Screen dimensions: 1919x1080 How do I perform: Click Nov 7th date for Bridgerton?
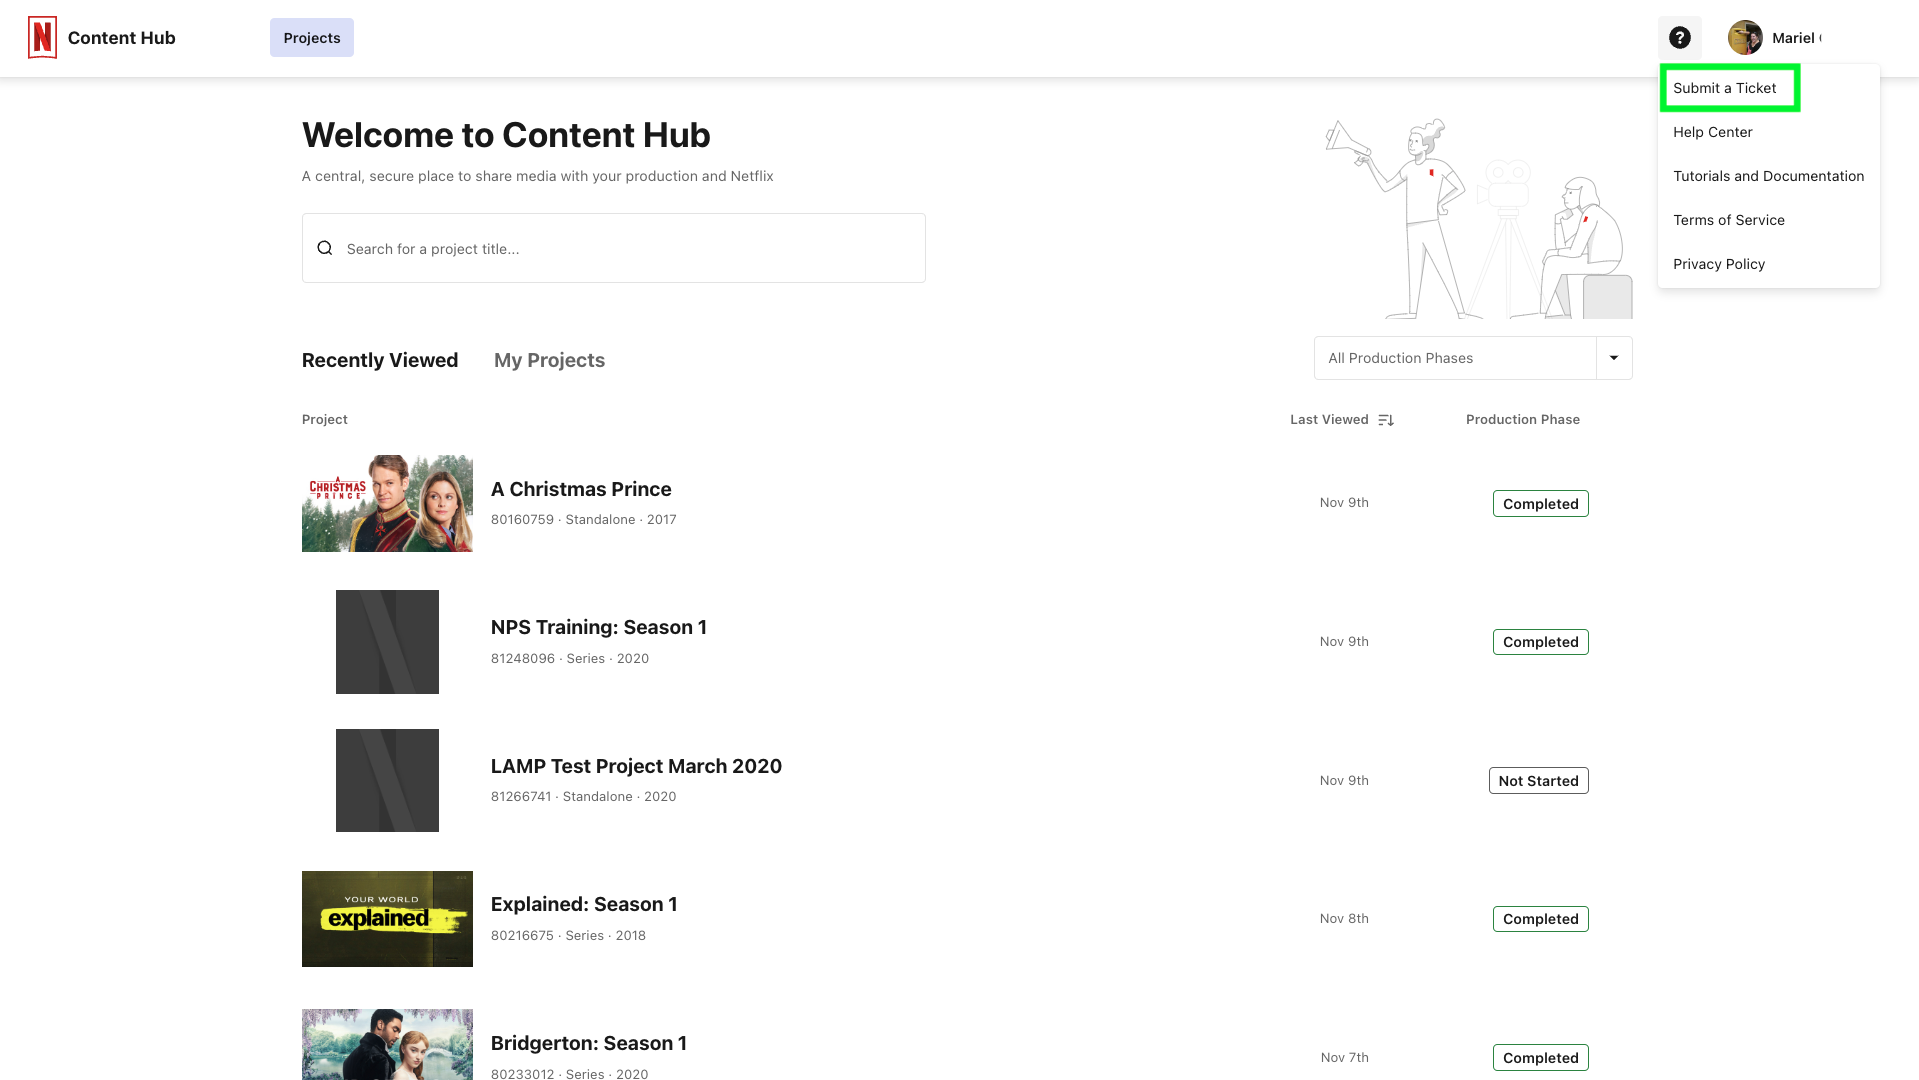click(x=1344, y=1058)
